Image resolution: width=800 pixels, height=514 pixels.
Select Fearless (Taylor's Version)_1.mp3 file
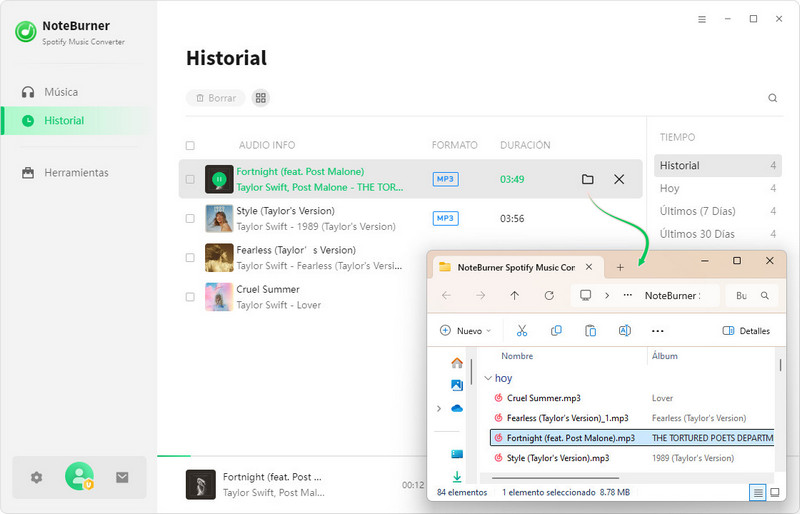pos(567,418)
